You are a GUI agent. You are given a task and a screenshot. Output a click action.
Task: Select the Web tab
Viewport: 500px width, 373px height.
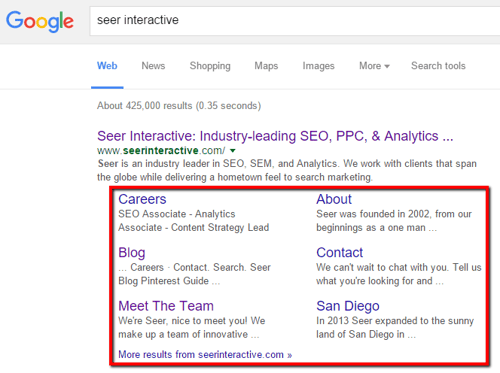tap(107, 66)
